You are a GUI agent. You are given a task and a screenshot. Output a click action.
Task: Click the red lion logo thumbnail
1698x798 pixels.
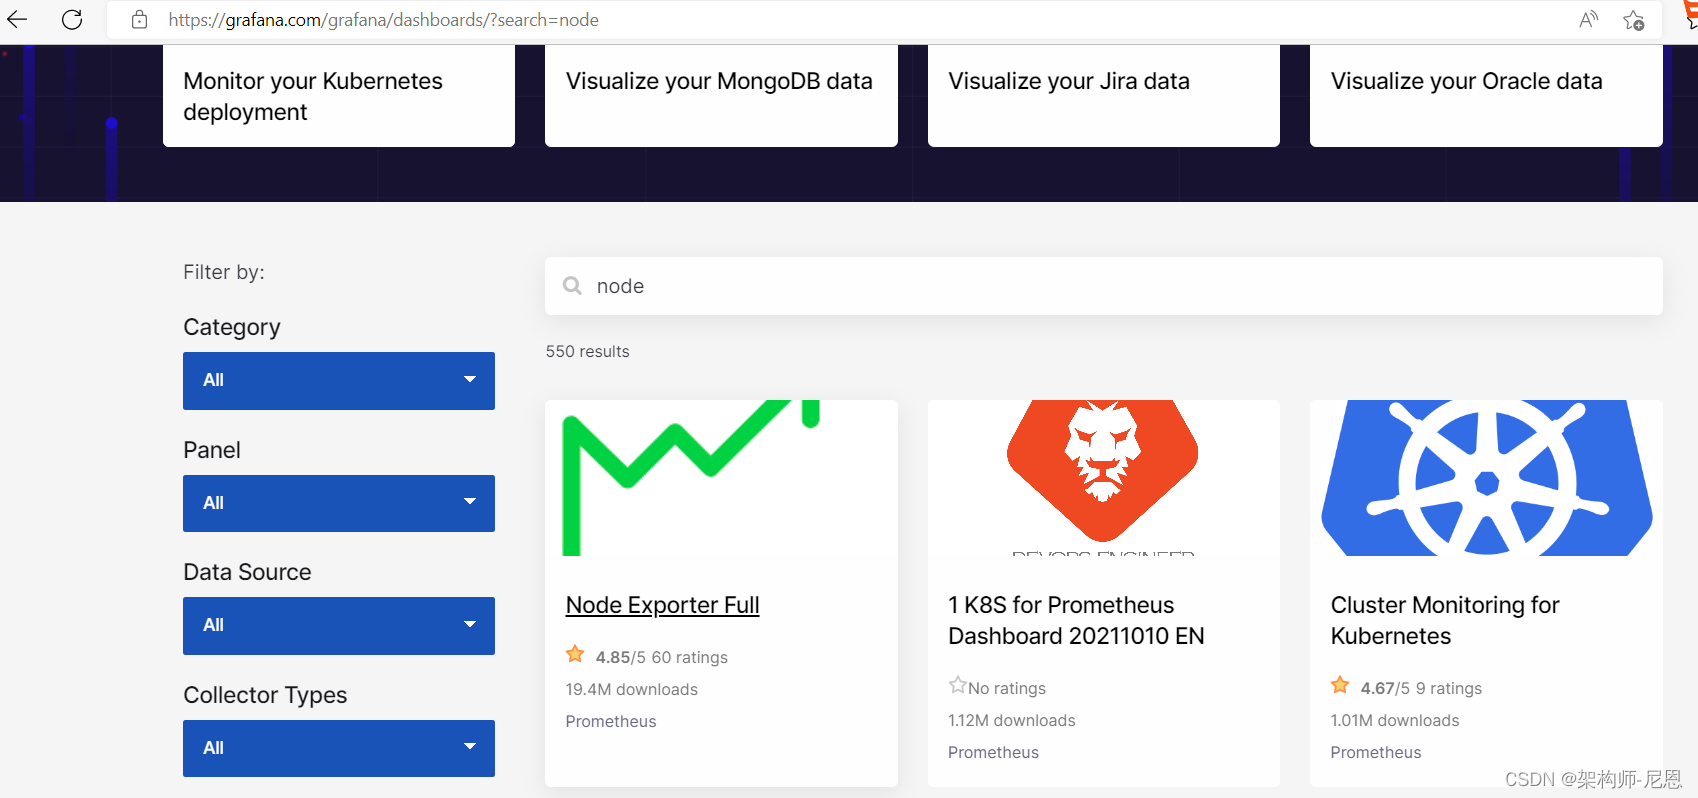click(1103, 478)
